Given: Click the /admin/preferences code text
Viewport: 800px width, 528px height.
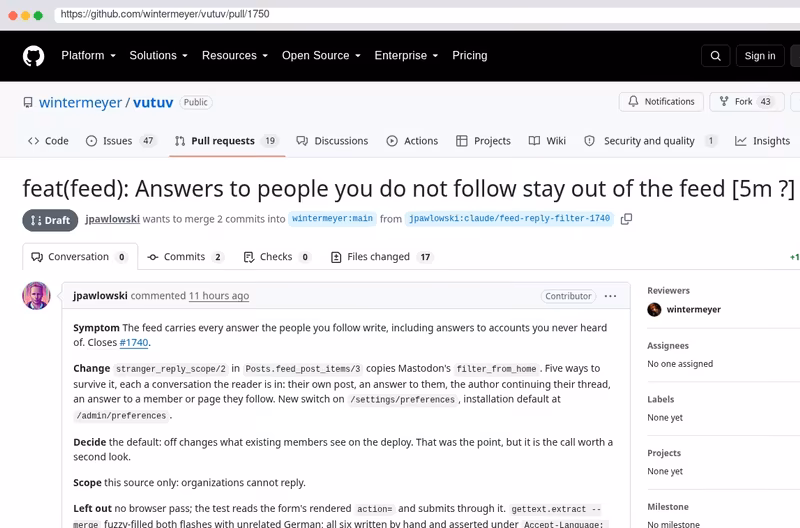Looking at the screenshot, I should click(x=121, y=416).
